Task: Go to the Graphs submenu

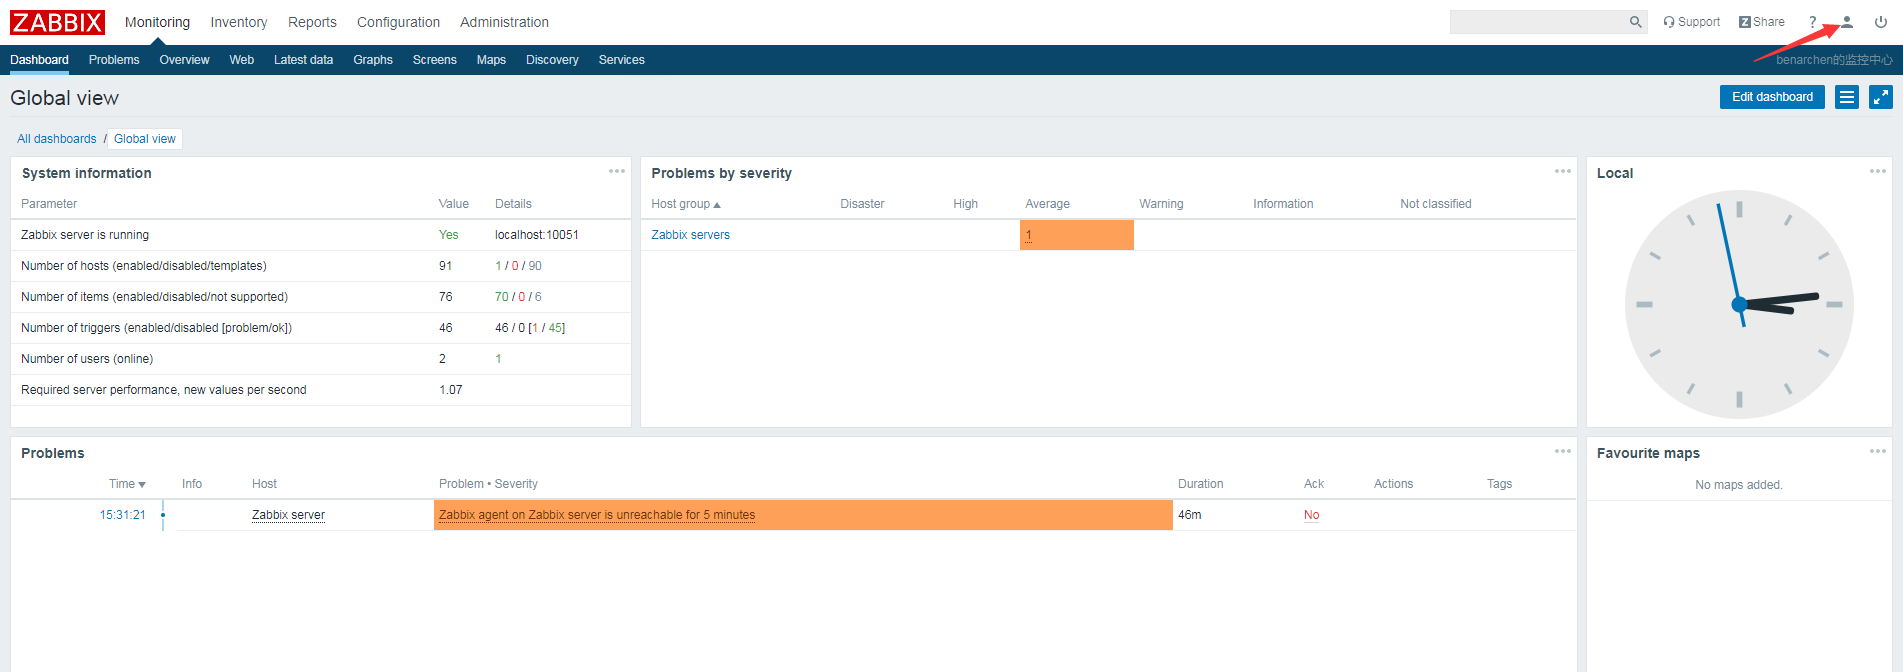Action: 373,60
